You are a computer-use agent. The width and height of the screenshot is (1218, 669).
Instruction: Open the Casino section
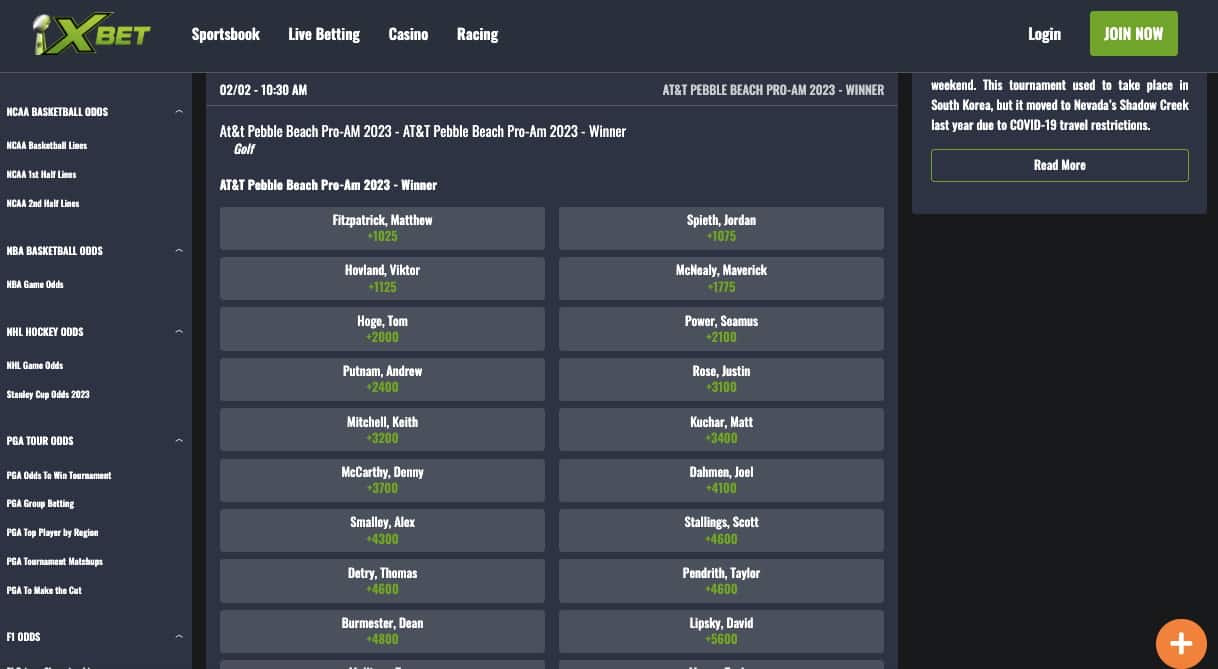(408, 34)
